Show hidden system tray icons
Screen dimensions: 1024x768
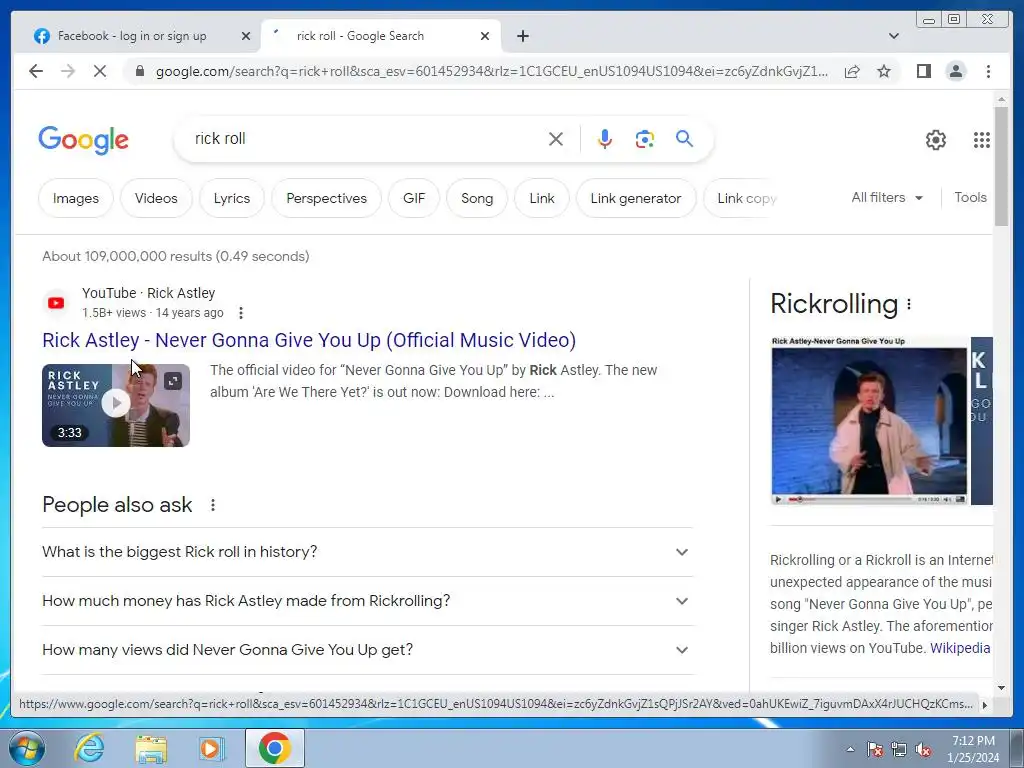(850, 750)
